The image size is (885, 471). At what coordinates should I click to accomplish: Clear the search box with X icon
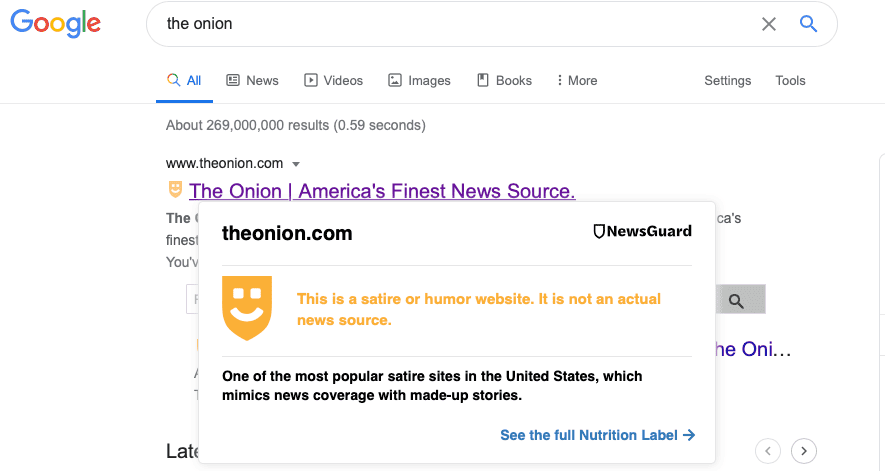[769, 24]
